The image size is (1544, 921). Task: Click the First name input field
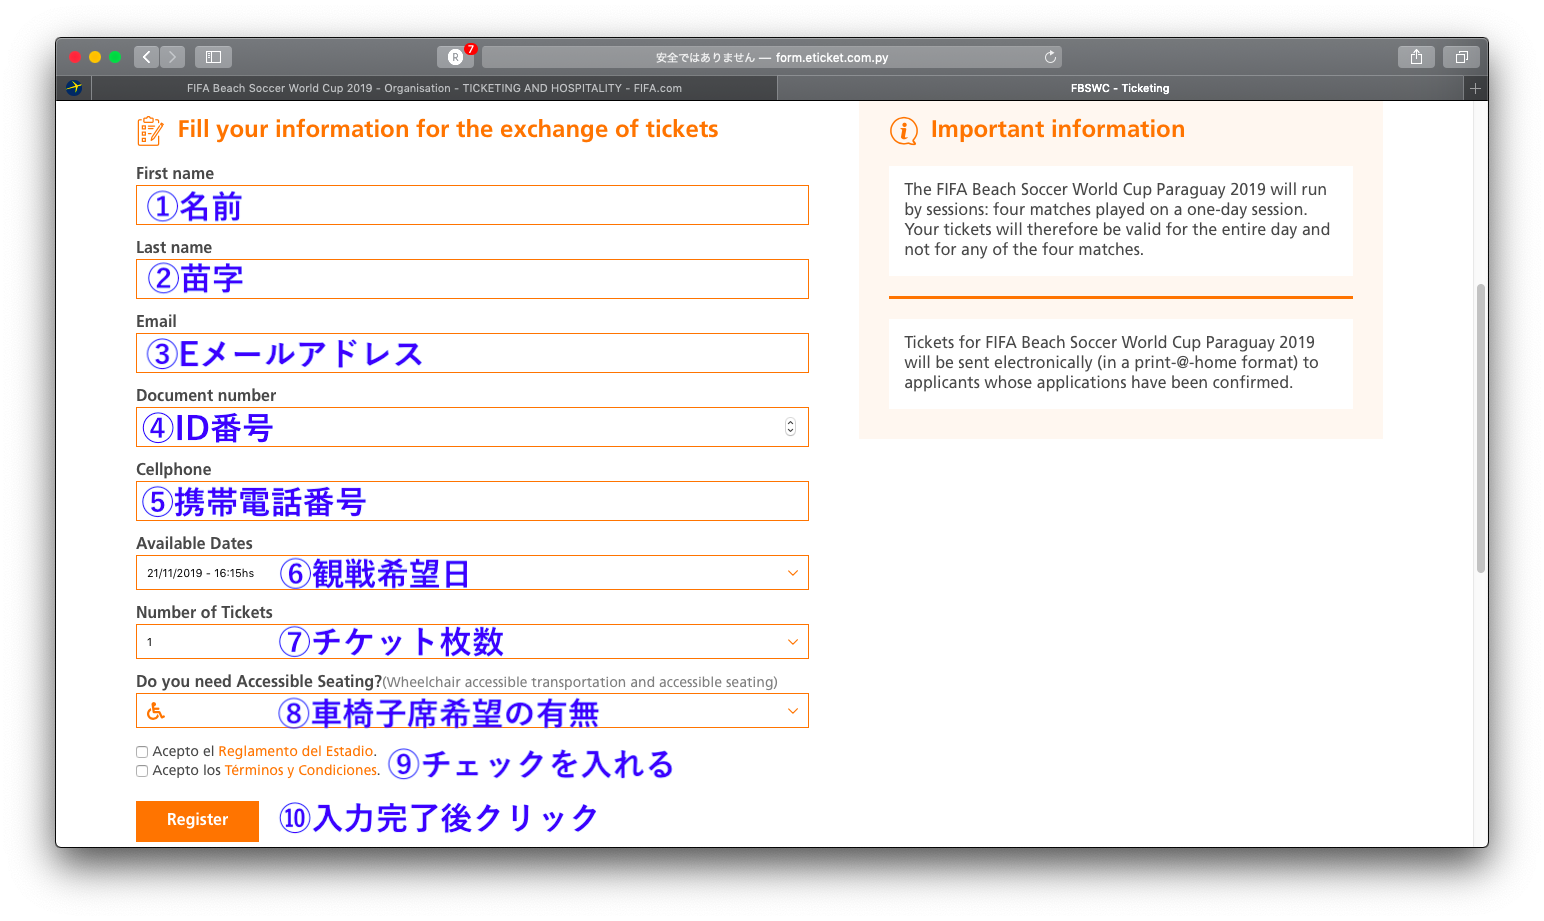tap(472, 205)
